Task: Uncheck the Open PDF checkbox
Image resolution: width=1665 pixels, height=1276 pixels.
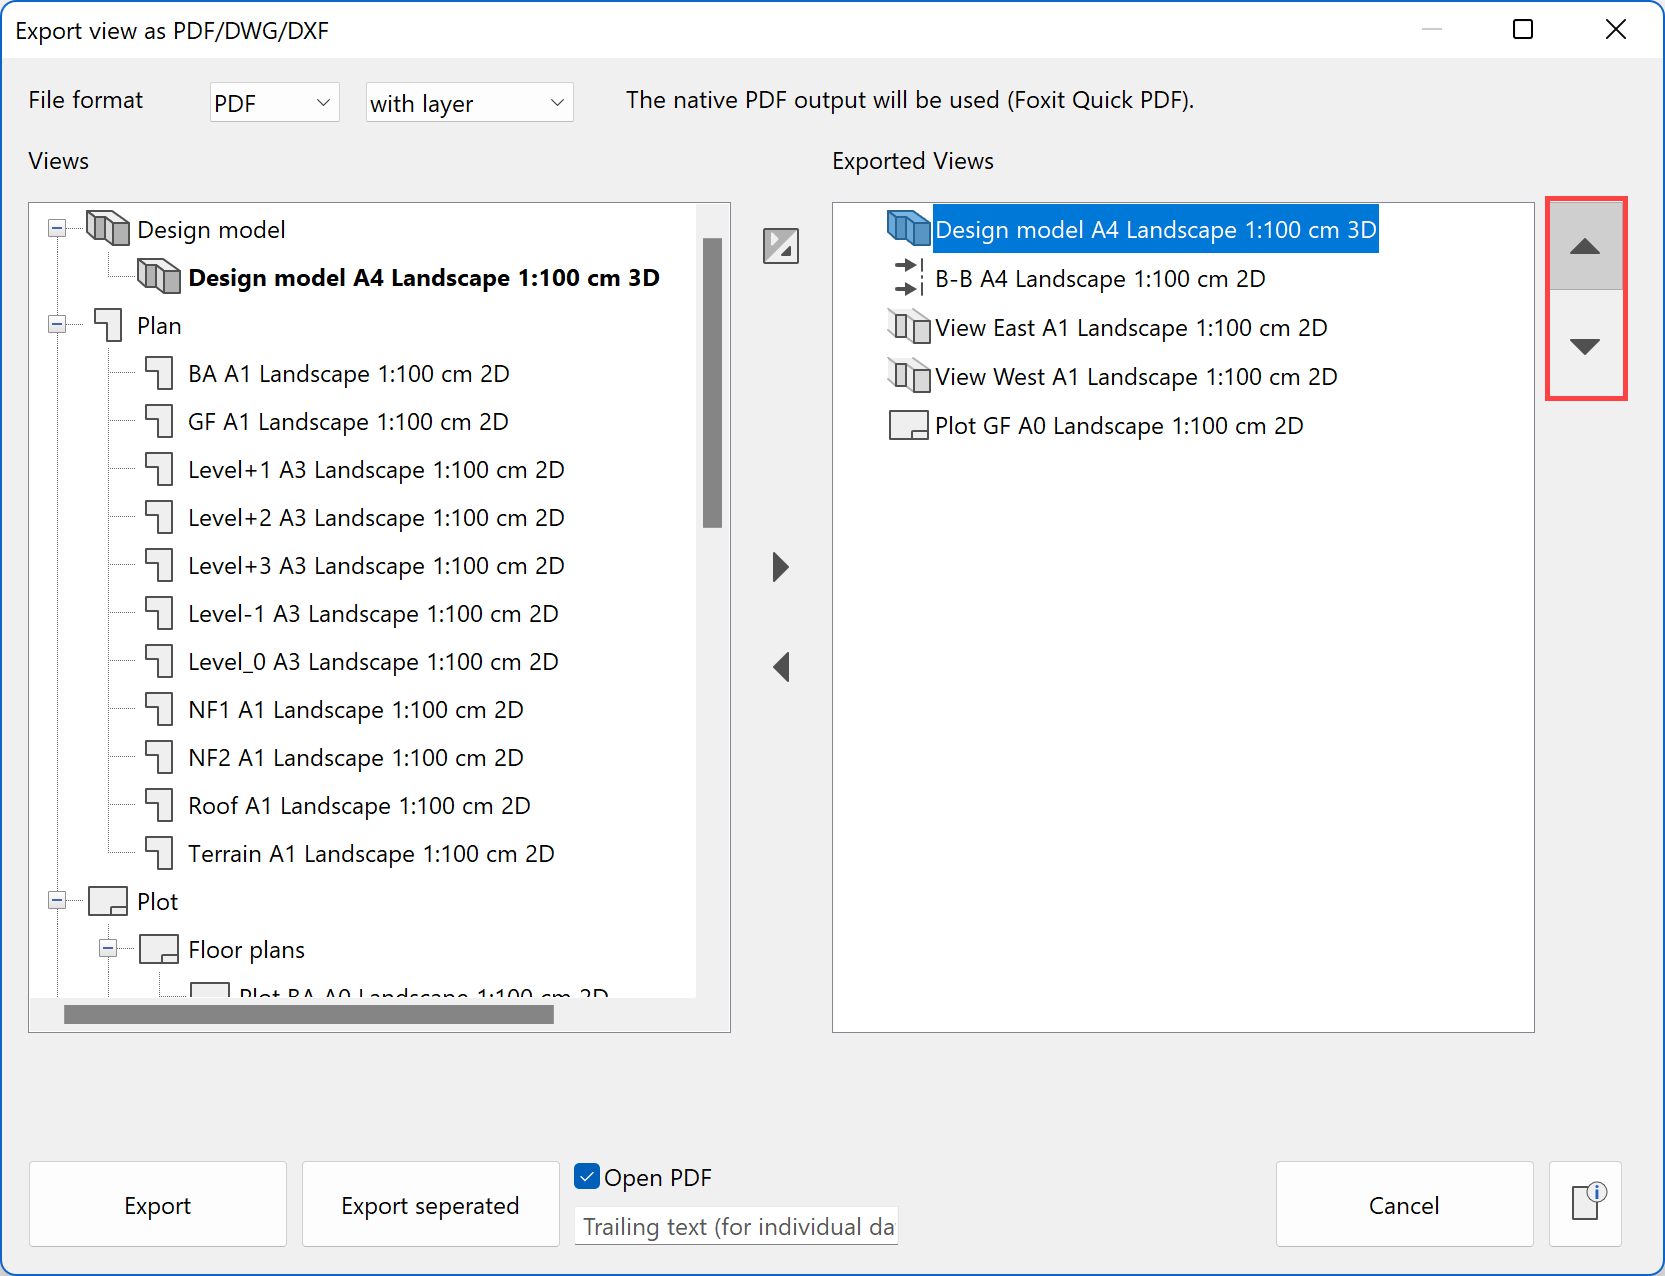Action: 587,1177
